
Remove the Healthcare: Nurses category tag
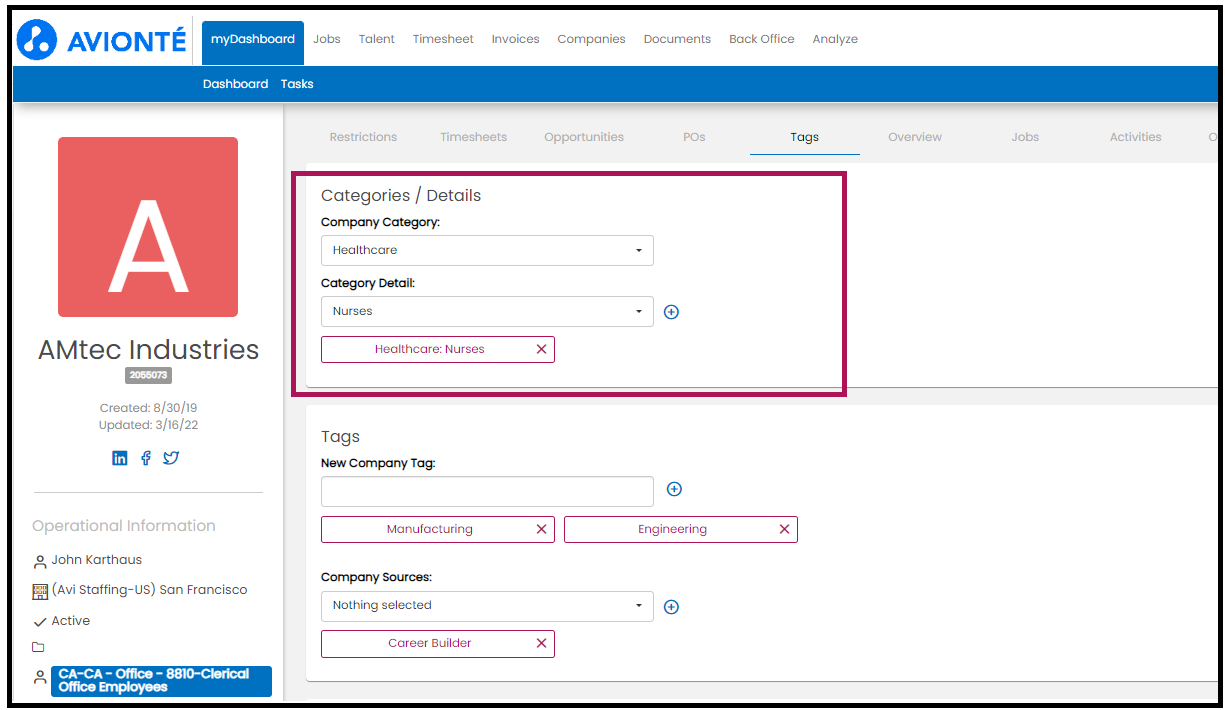tap(541, 349)
